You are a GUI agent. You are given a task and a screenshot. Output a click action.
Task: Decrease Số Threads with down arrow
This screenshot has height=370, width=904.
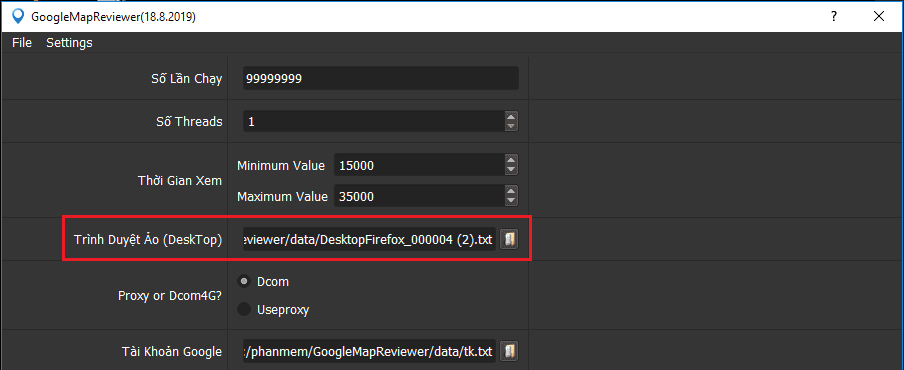point(511,126)
